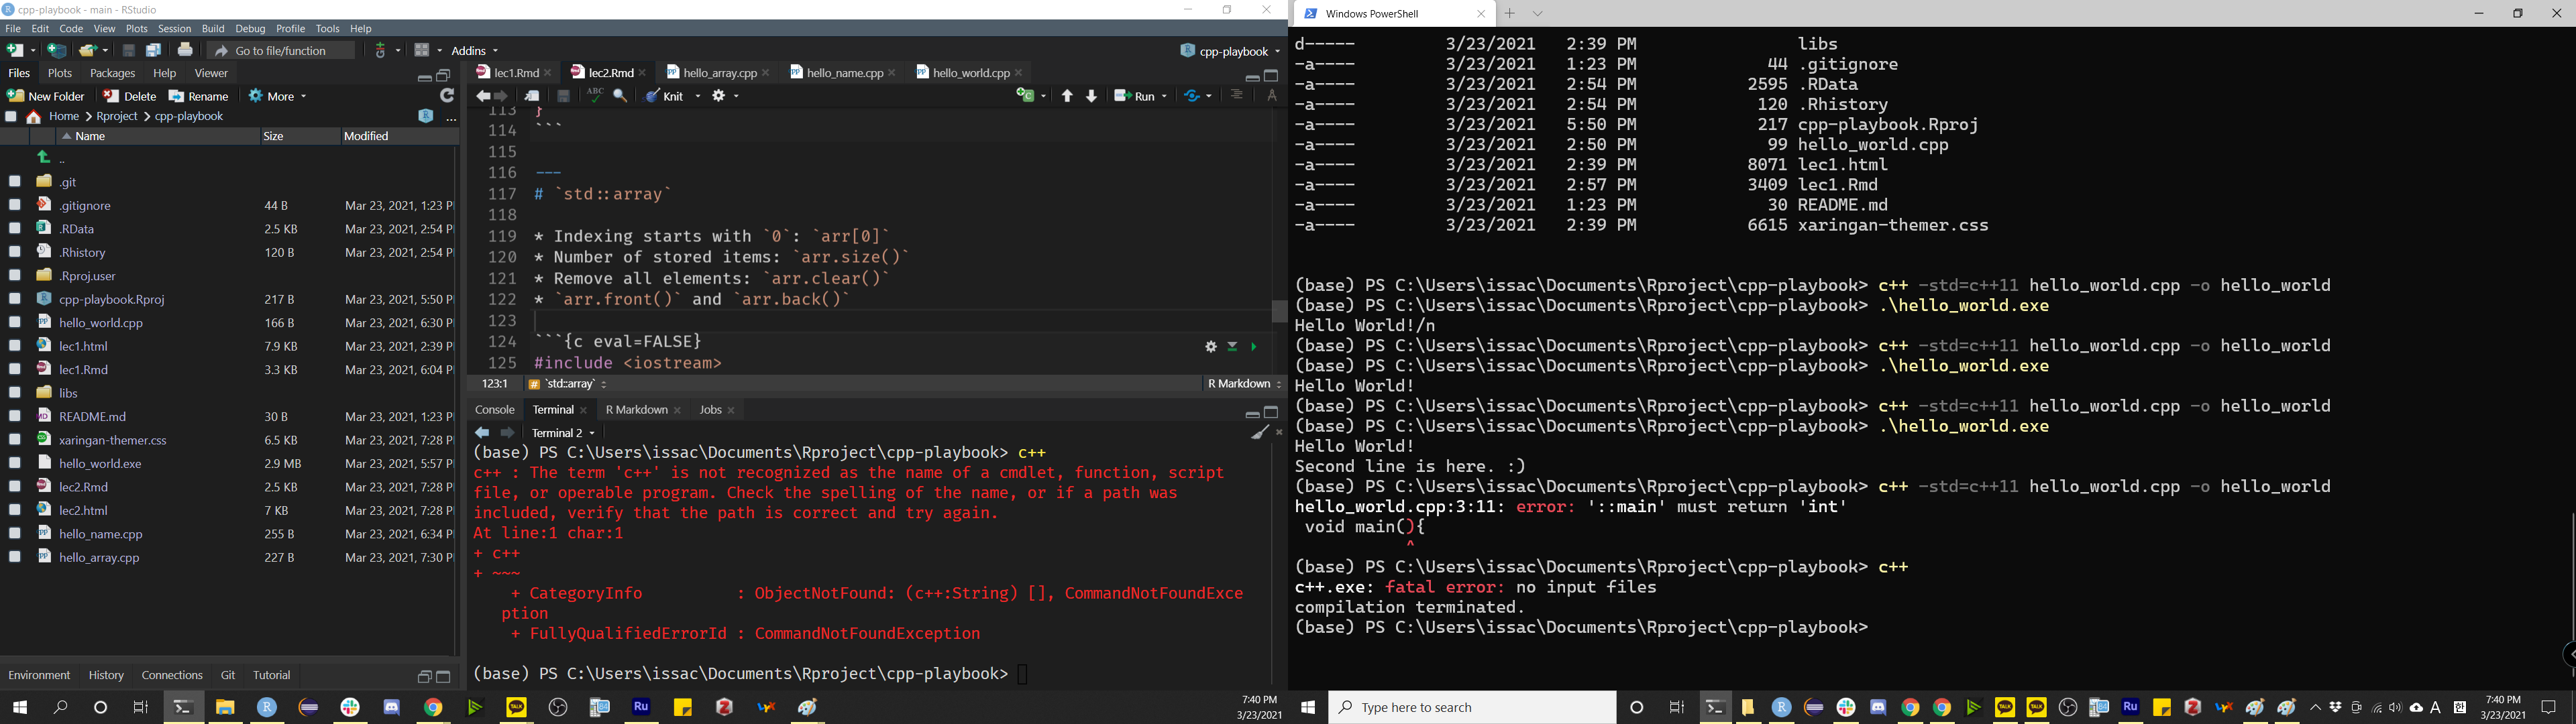Open the Session menu
Screen dimensions: 2576x724
(x=174, y=28)
